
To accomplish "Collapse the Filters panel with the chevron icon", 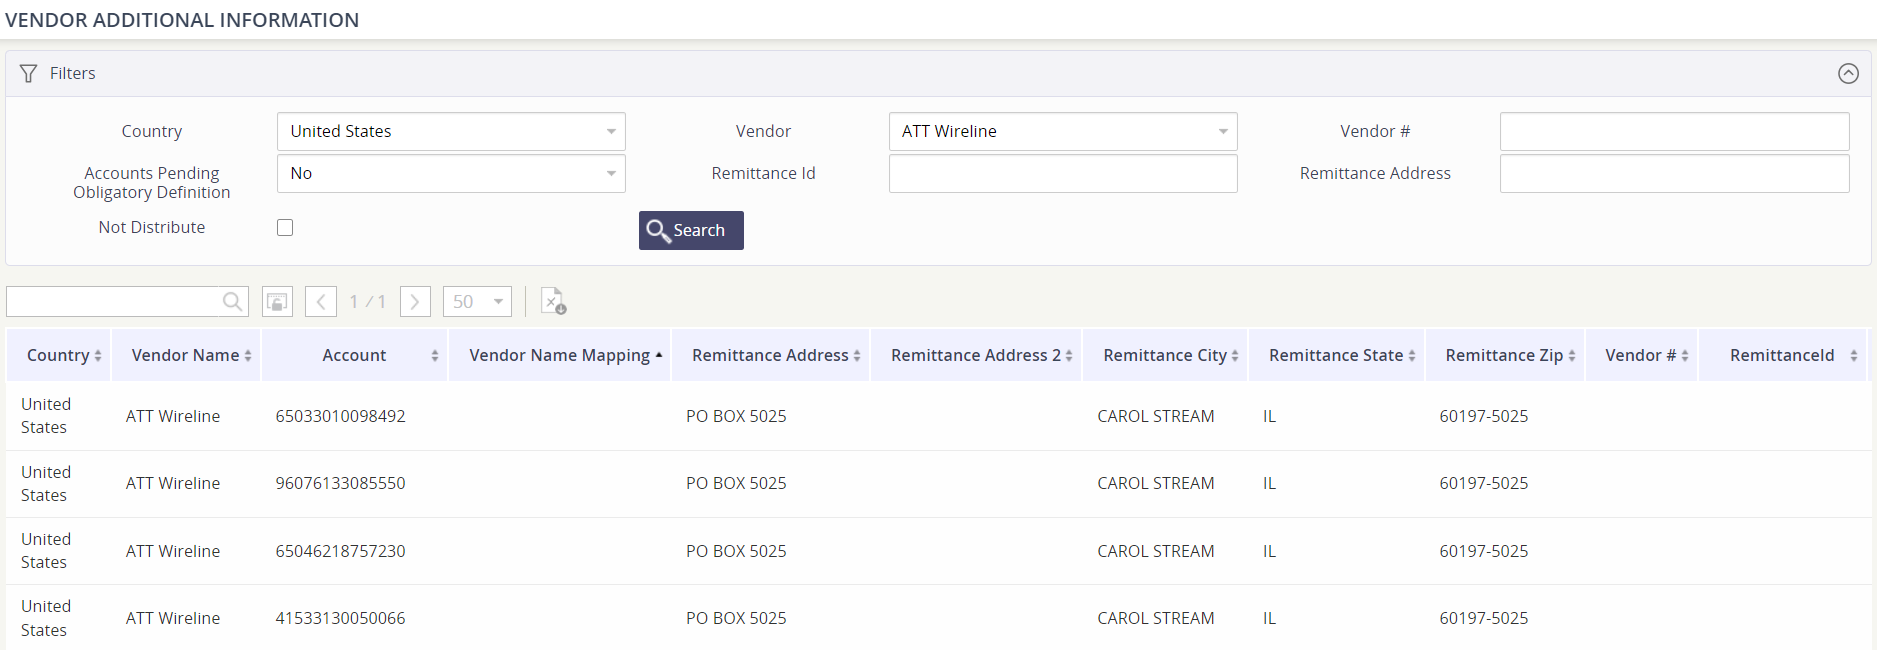I will (x=1848, y=73).
